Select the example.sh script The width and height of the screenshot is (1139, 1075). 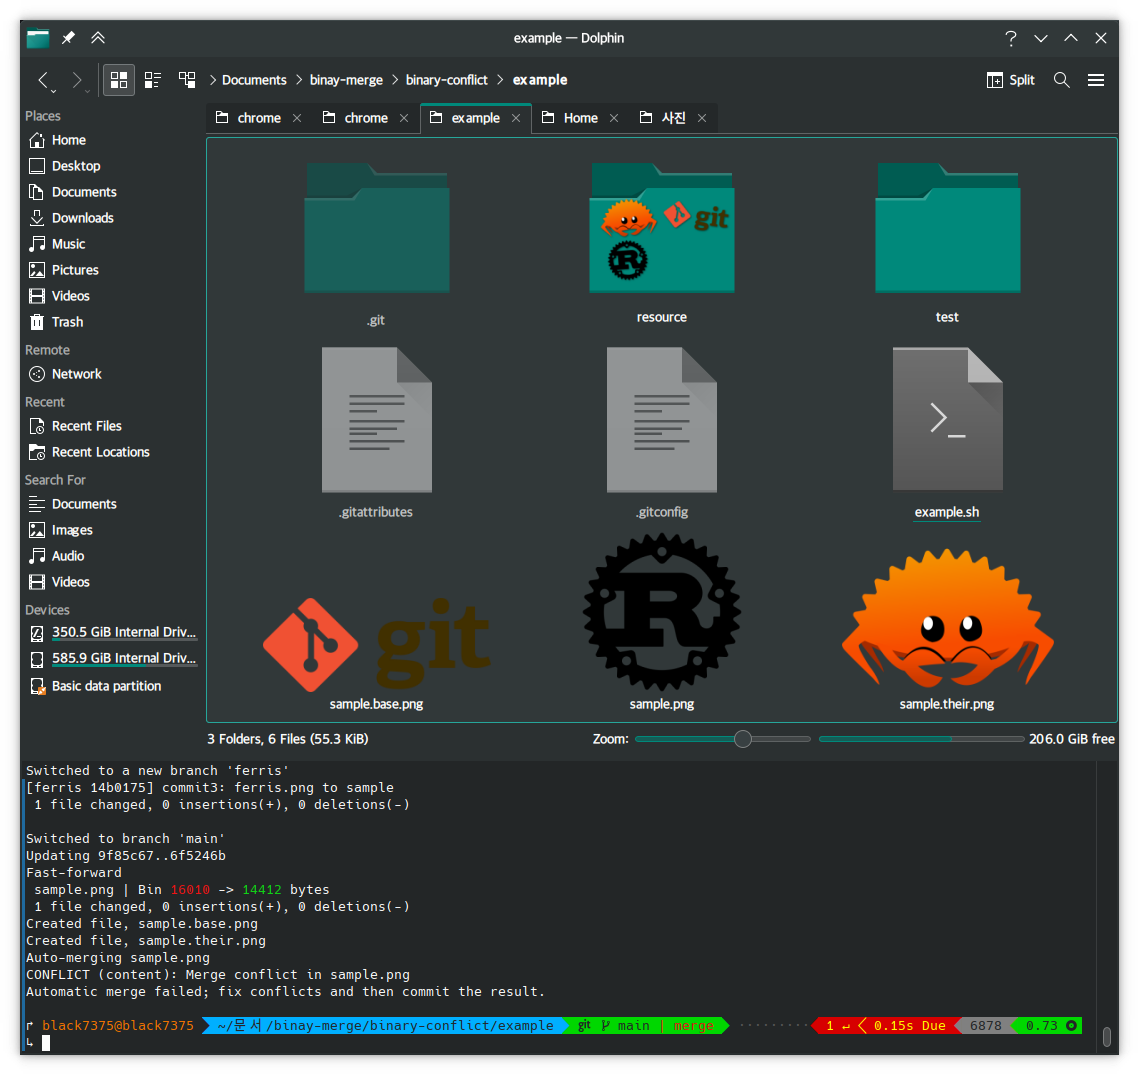pyautogui.click(x=947, y=420)
